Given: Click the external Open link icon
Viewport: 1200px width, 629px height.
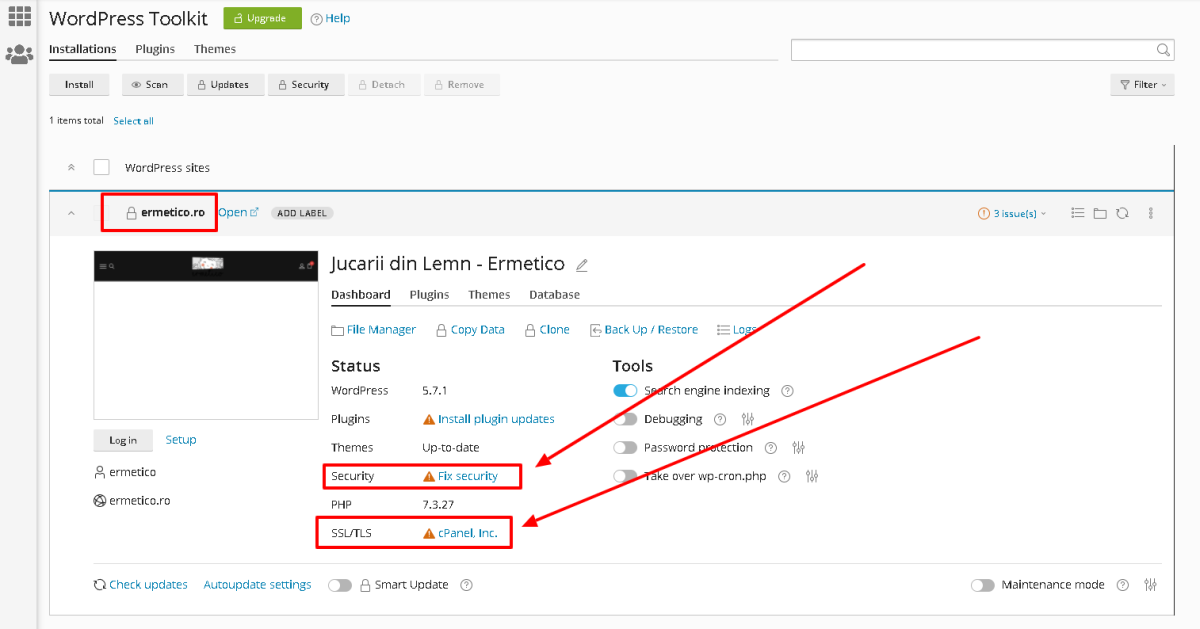Looking at the screenshot, I should pos(254,212).
